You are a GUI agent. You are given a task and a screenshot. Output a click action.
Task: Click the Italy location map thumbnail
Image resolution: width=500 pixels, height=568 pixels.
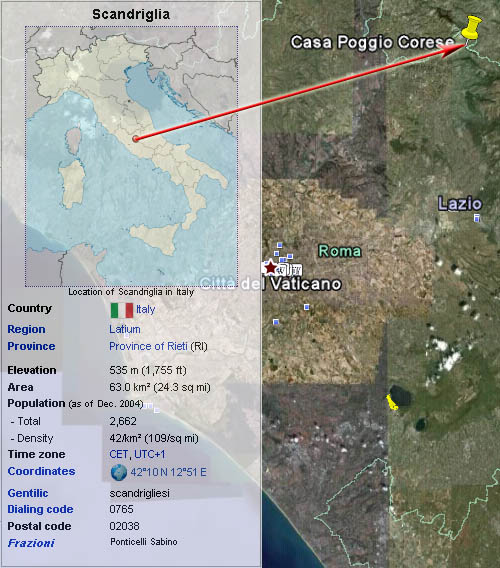tap(132, 156)
